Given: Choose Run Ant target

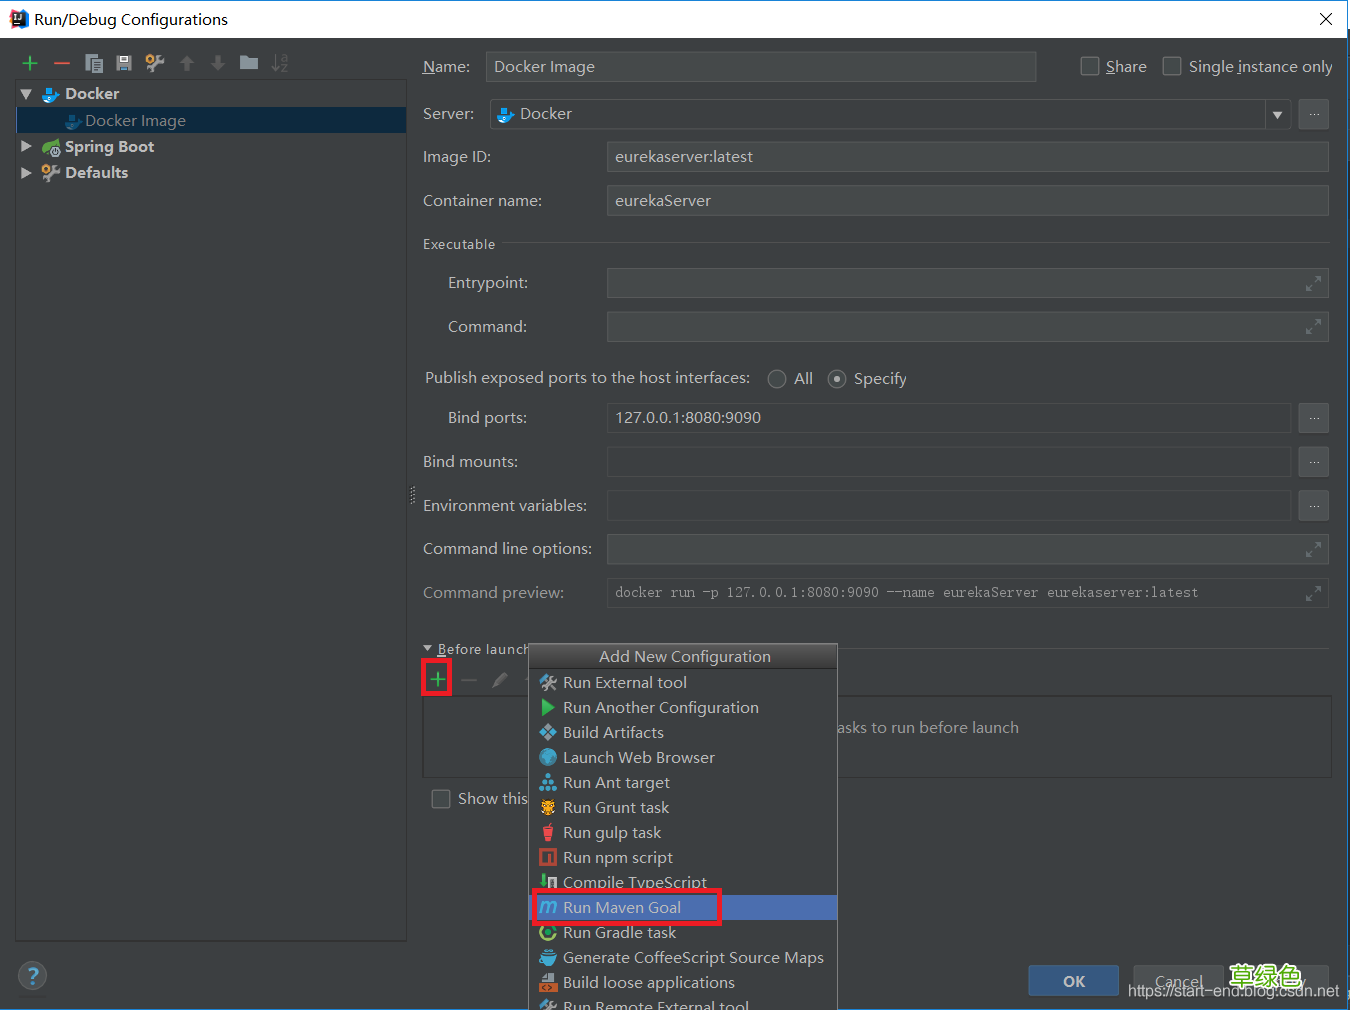Looking at the screenshot, I should tap(683, 783).
